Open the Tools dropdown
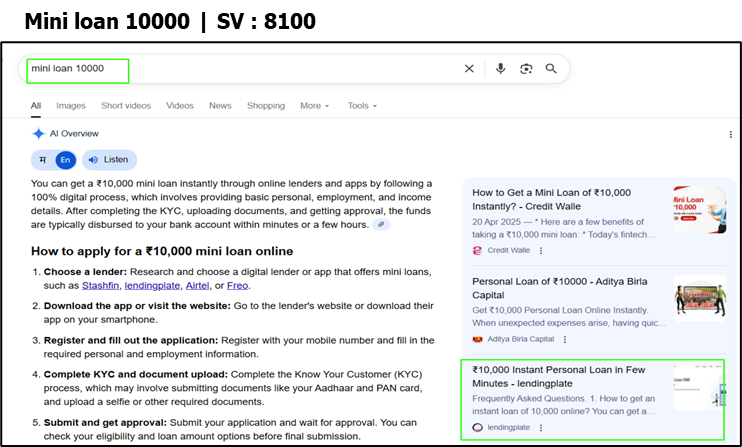This screenshot has width=742, height=447. [362, 106]
